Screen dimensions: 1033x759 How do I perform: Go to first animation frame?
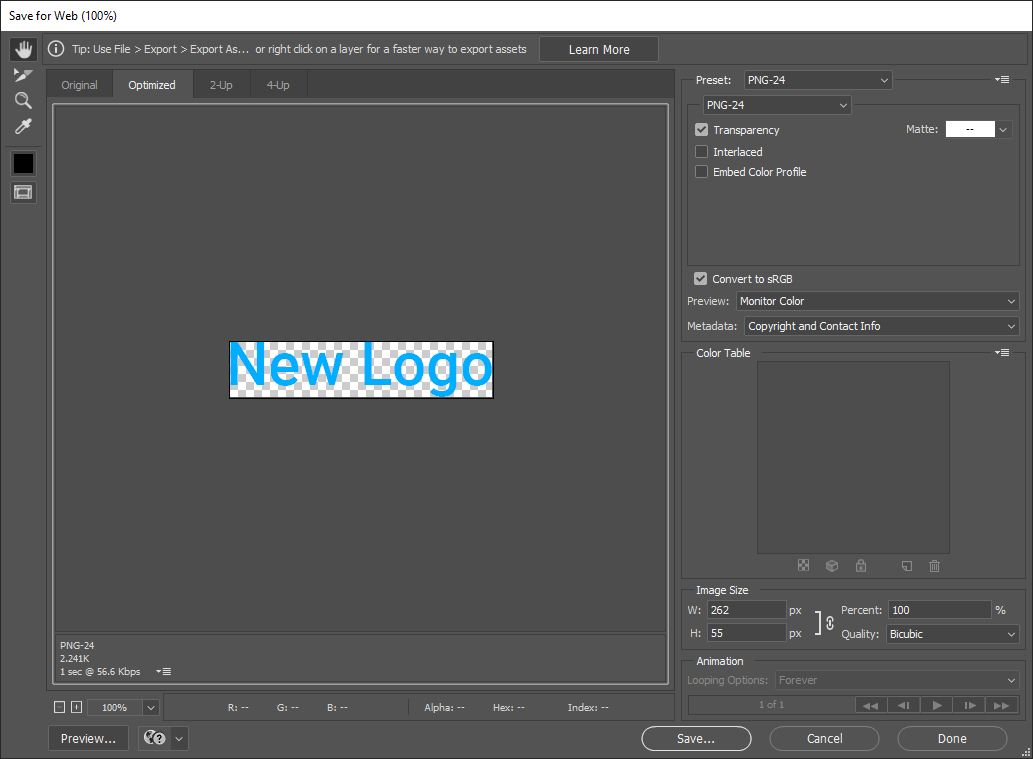click(870, 705)
